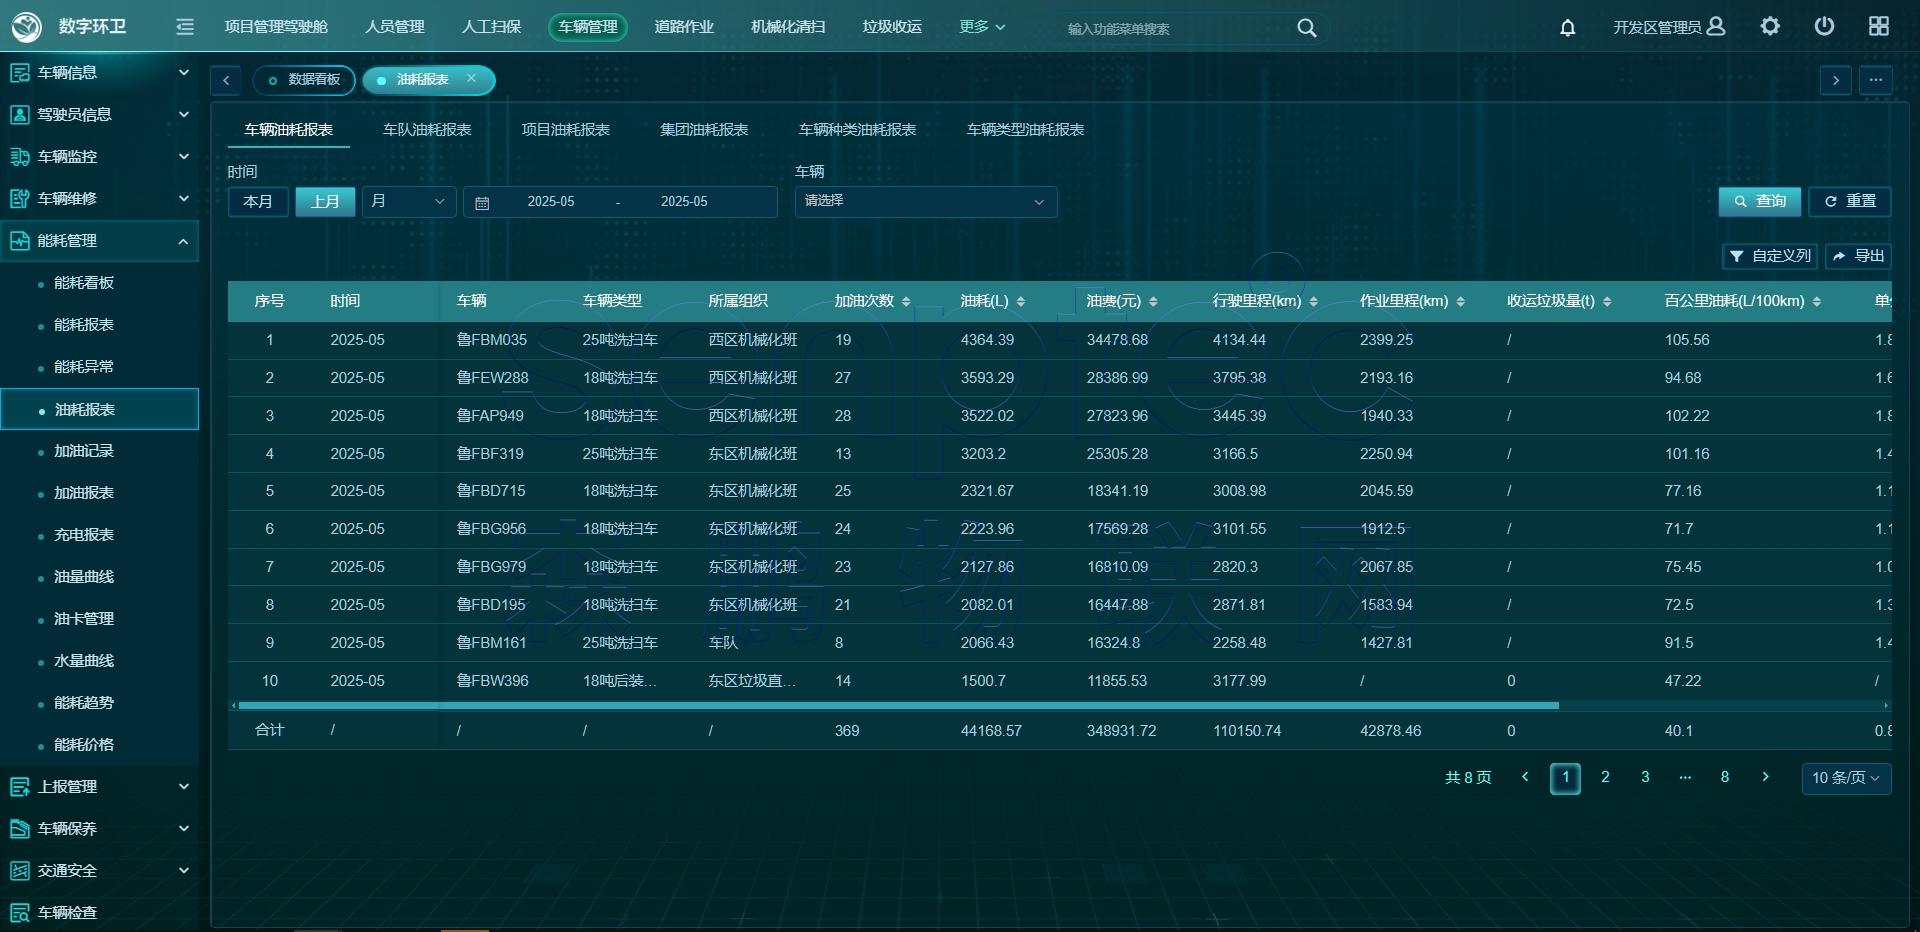Image resolution: width=1920 pixels, height=932 pixels.
Task: Open the settings gear icon
Action: [x=1770, y=27]
